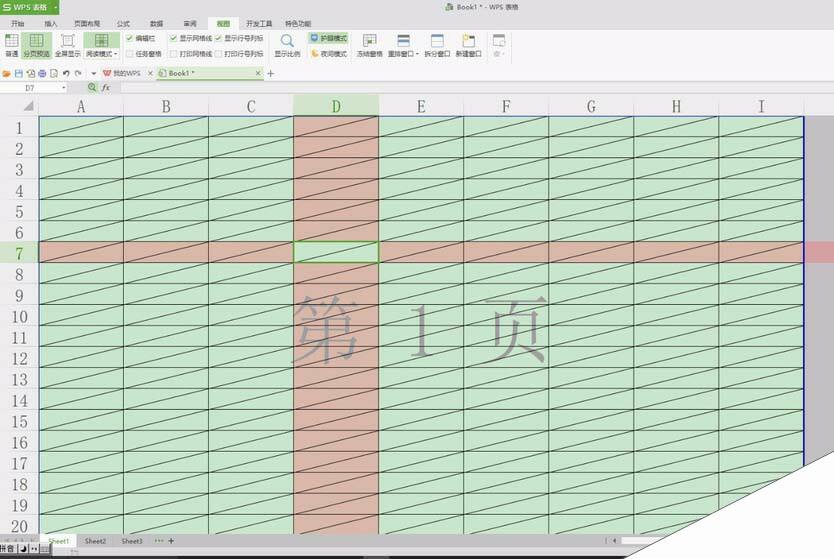
Task: Open the 开发工具 (Developer) tab
Action: point(259,23)
